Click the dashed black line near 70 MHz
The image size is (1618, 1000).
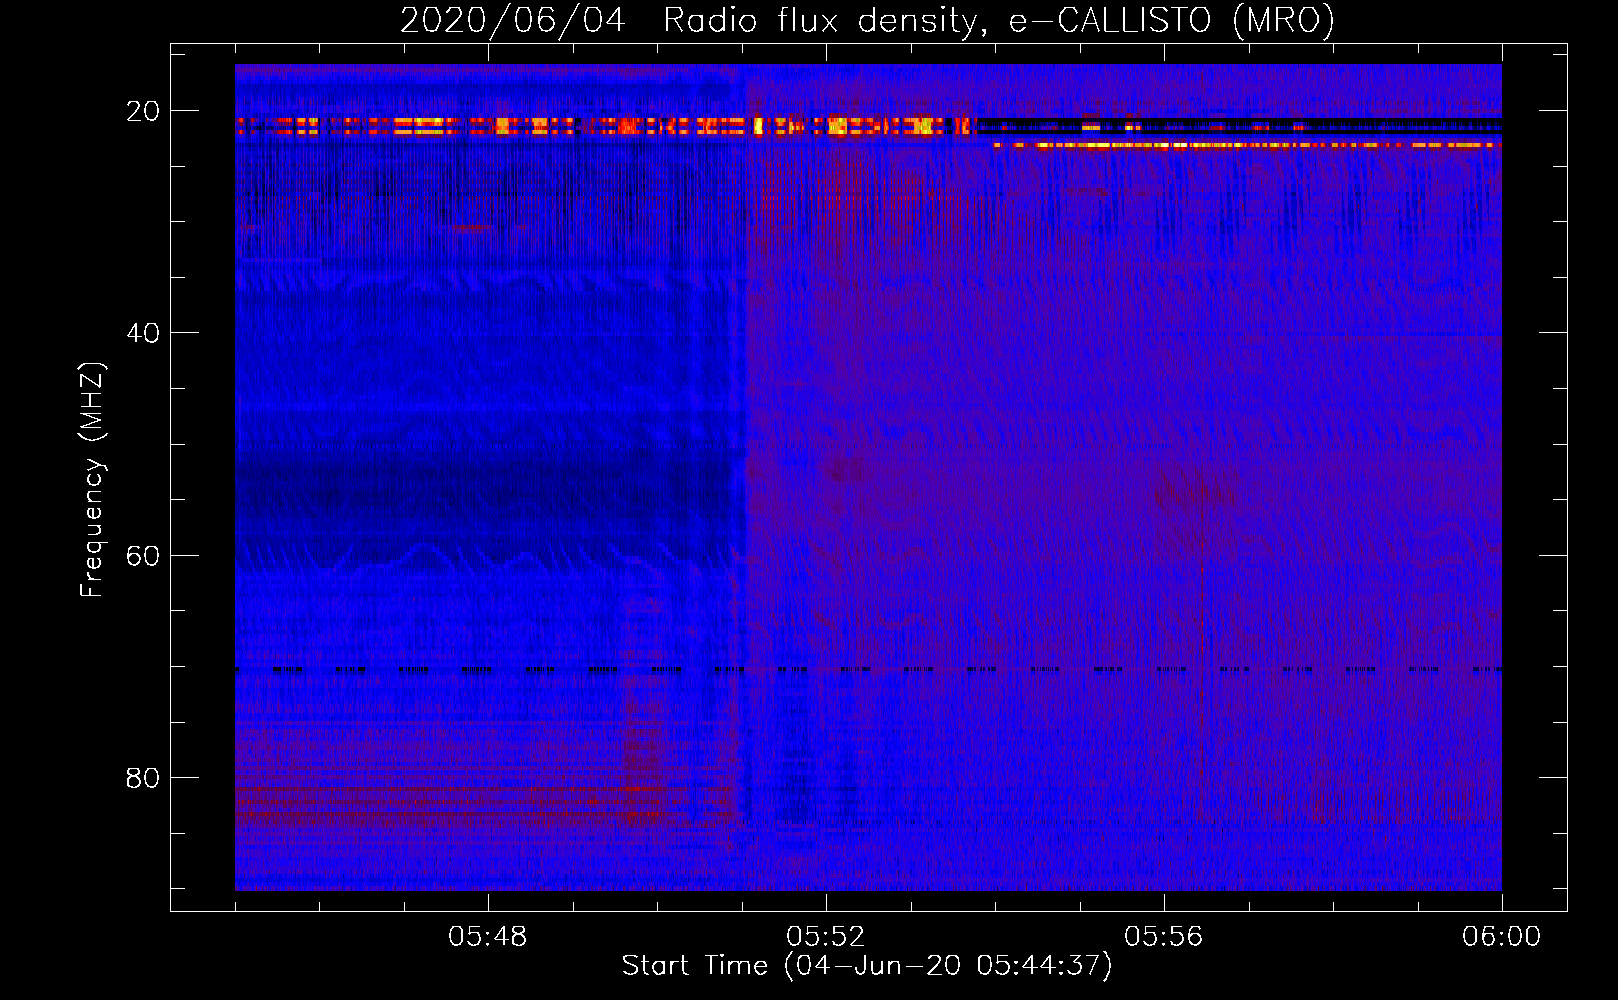coord(868,670)
